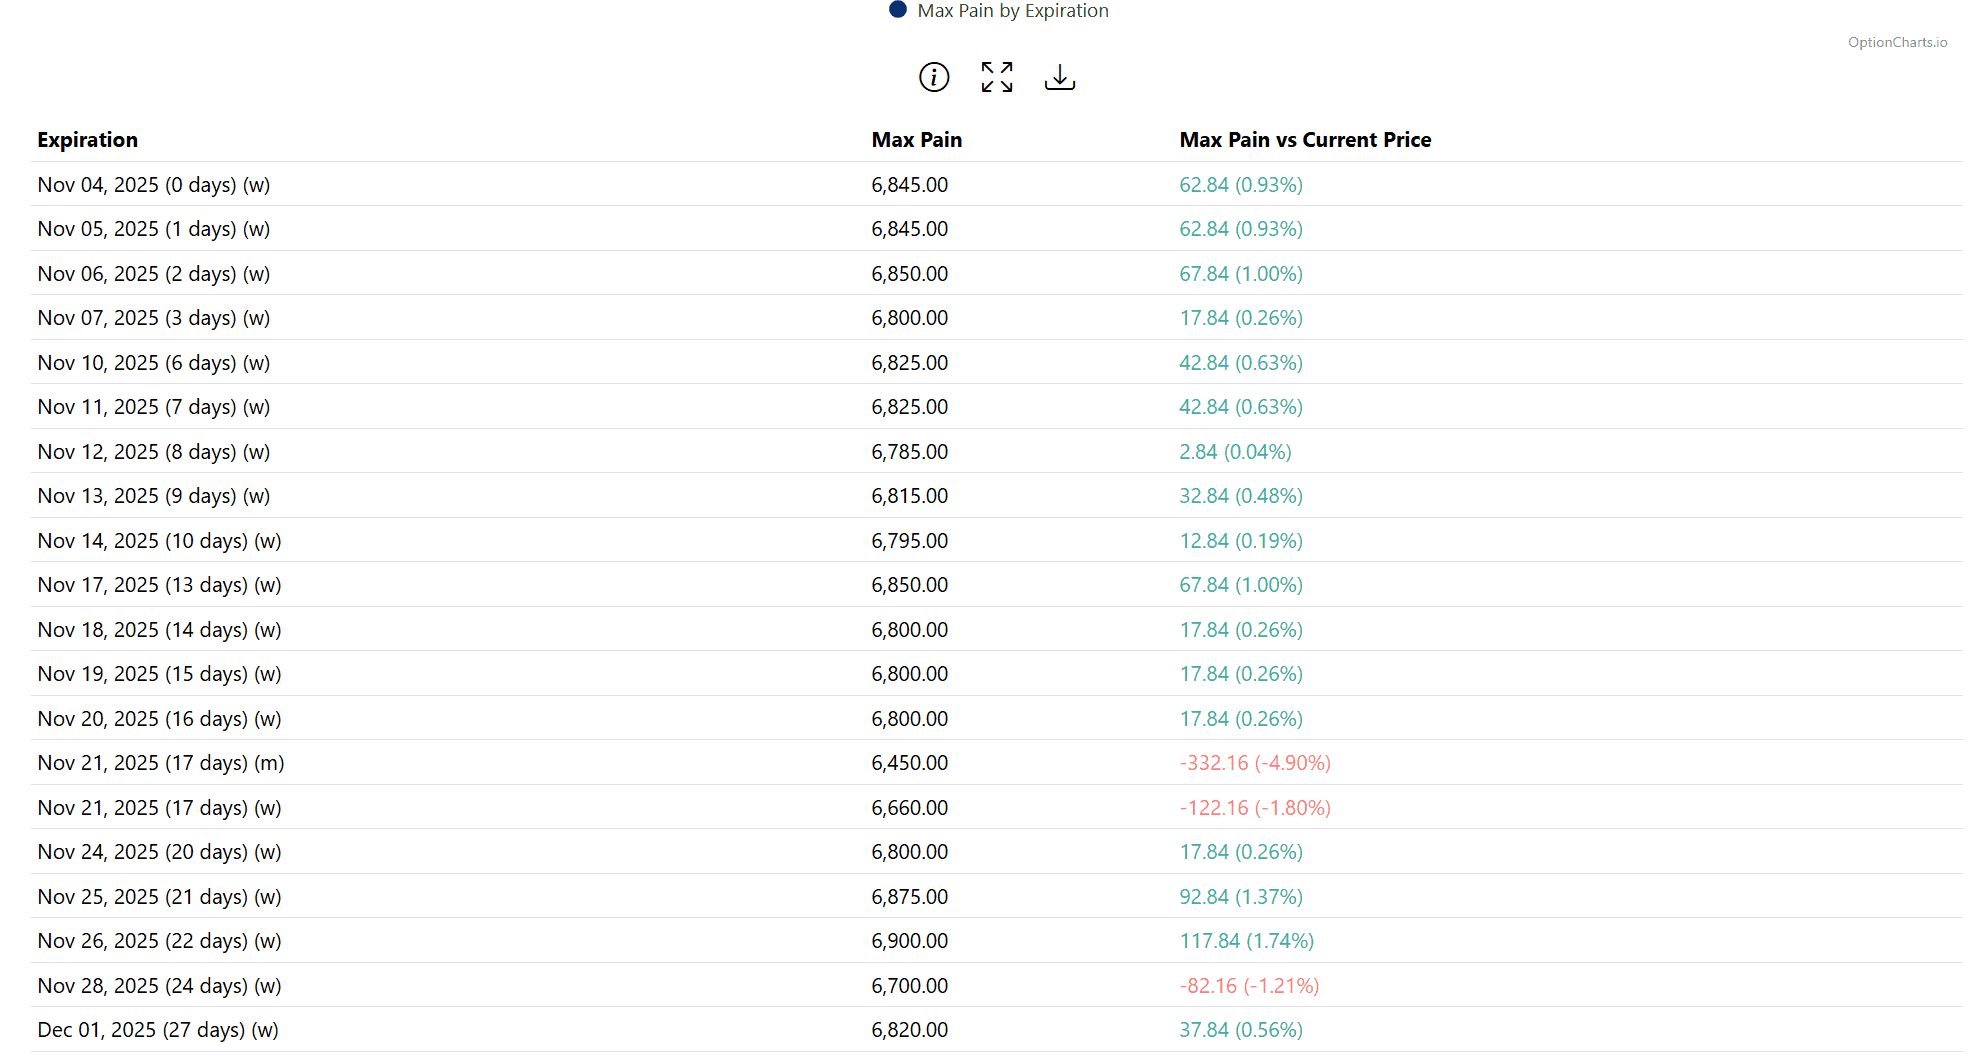The image size is (1976, 1056).
Task: Click the blue legend dot marker
Action: coord(898,10)
